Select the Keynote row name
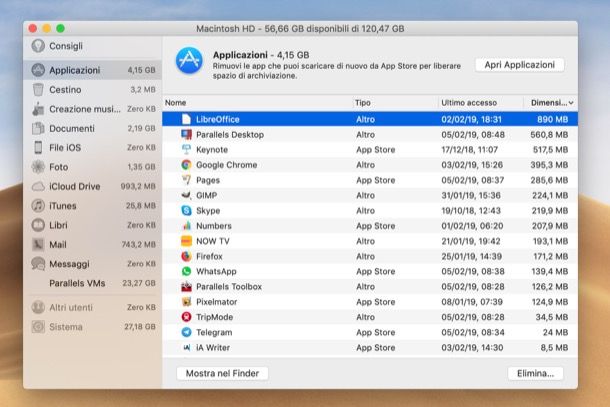 [x=212, y=150]
